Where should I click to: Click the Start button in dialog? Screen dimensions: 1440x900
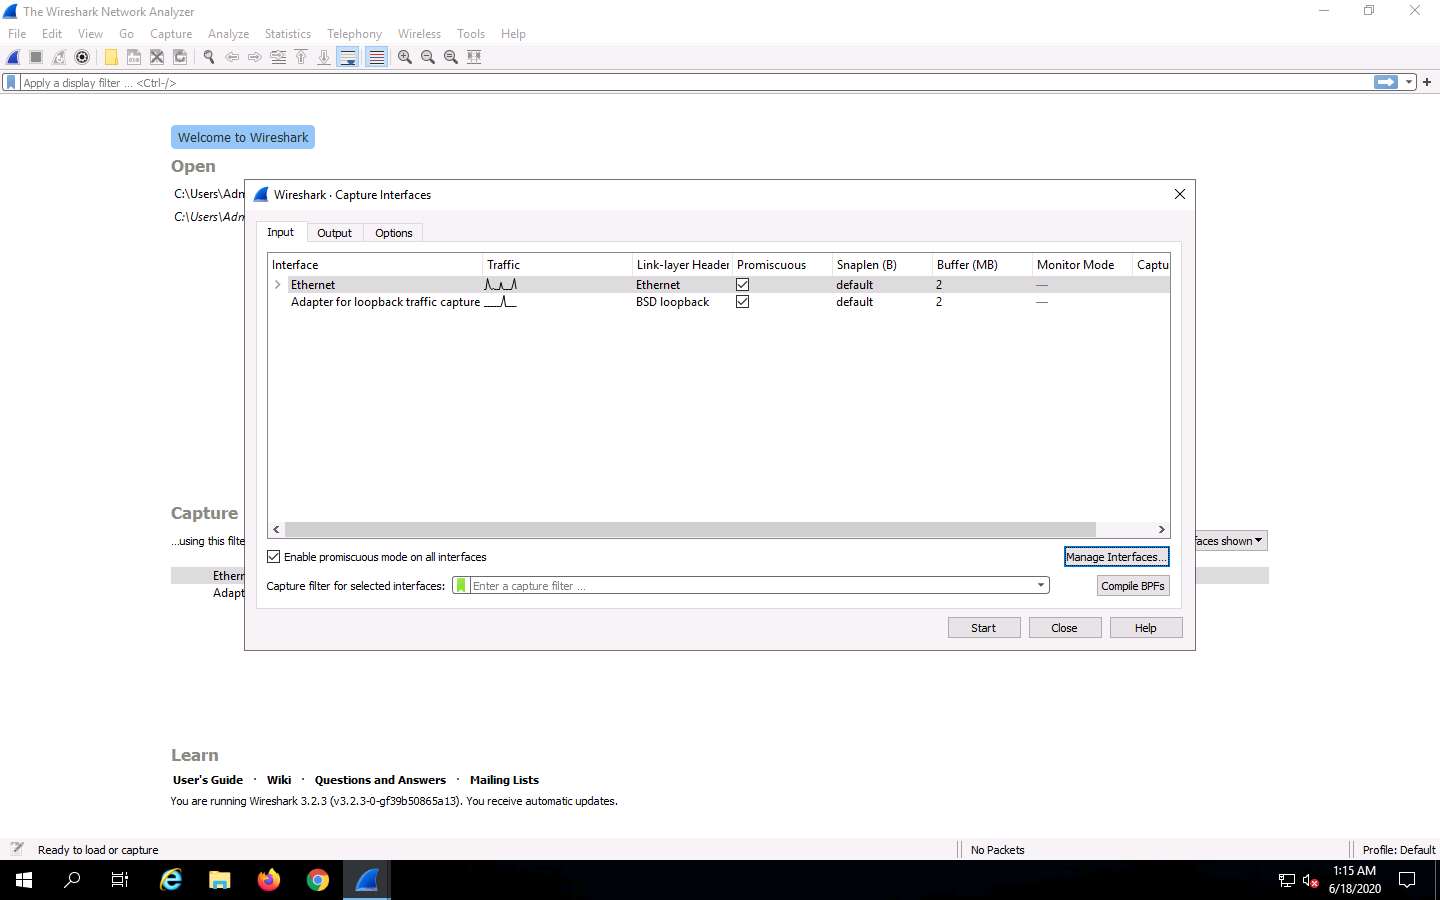tap(984, 628)
